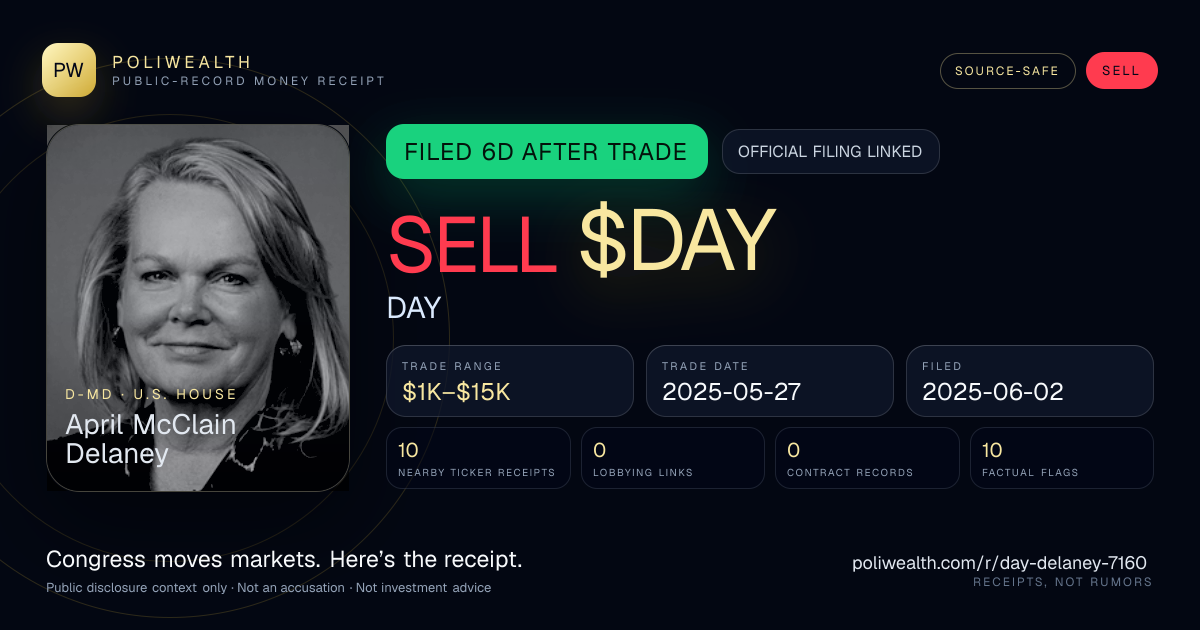This screenshot has height=630, width=1200.
Task: Select the Lobbying Links stat tile
Action: click(673, 458)
